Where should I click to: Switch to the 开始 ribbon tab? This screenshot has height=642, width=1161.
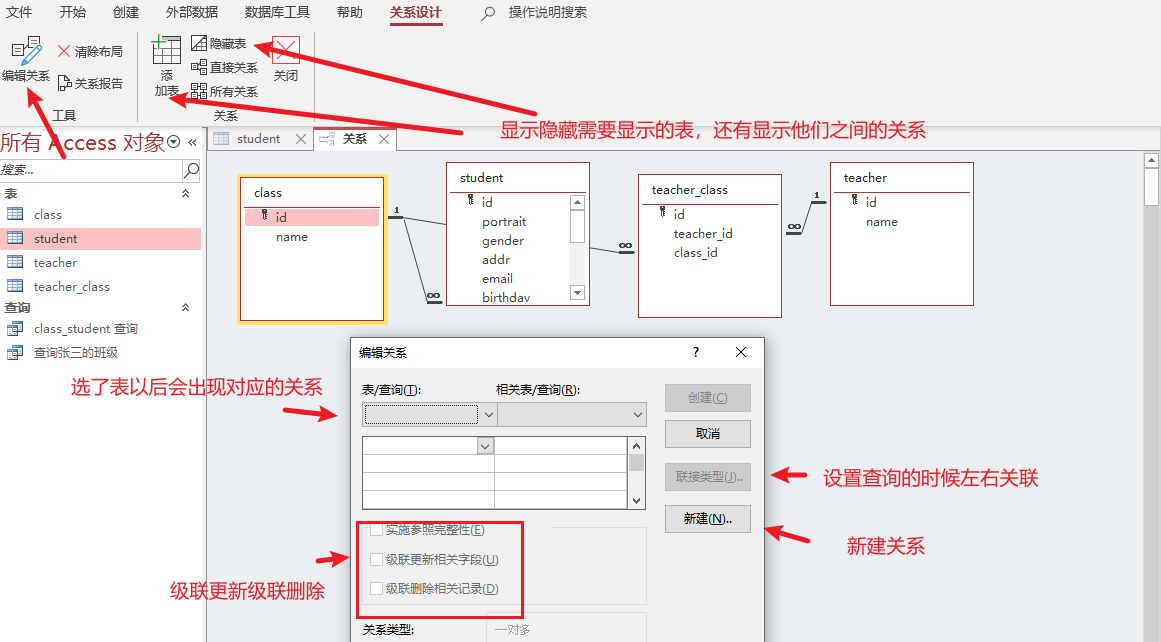point(73,13)
